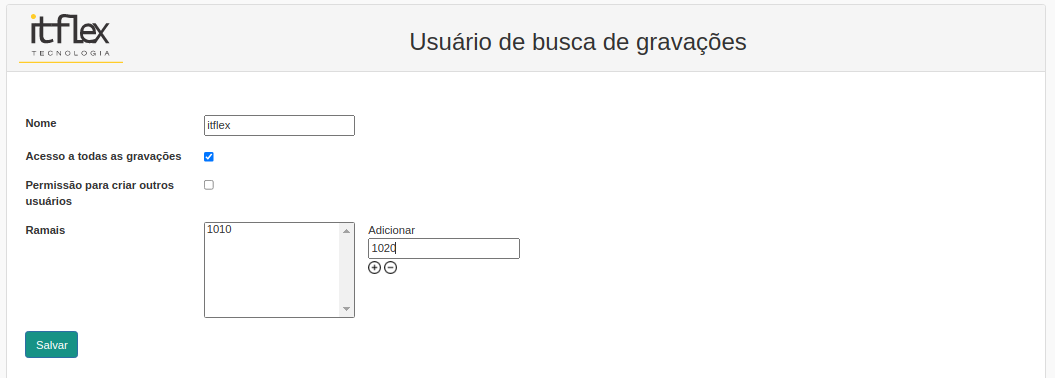Click the Usuário de busca de gravações heading
The image size is (1055, 378).
(x=578, y=42)
